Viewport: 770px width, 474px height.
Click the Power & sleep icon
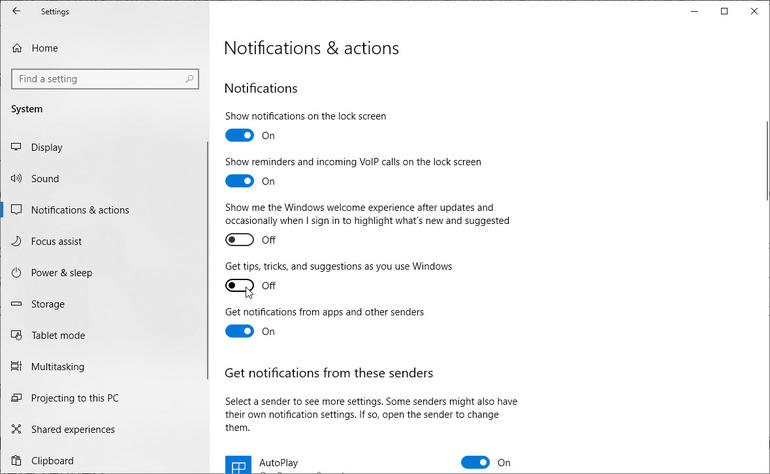click(16, 273)
